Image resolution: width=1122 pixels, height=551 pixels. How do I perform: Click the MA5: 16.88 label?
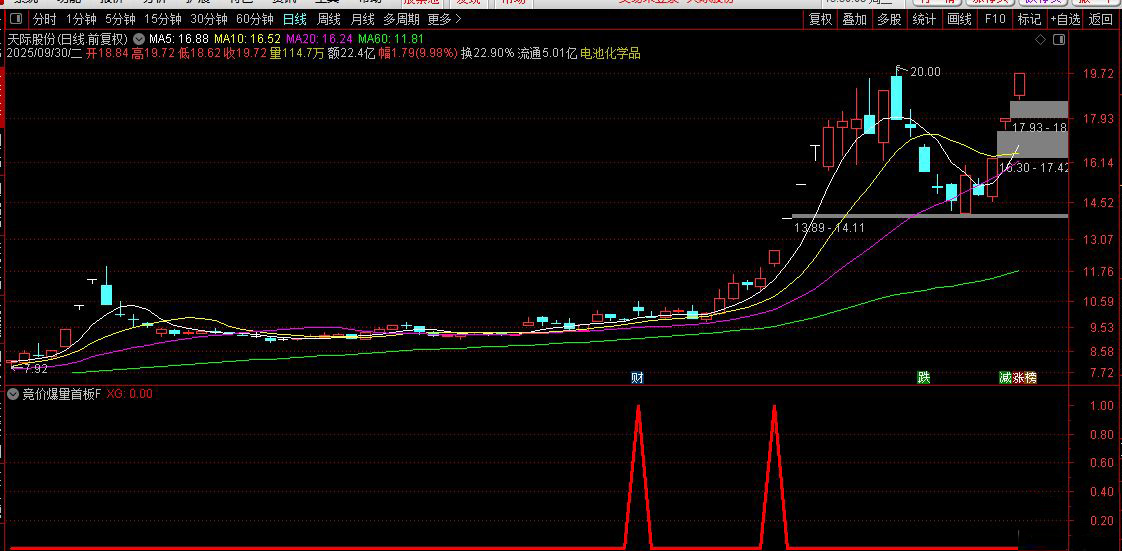[178, 39]
